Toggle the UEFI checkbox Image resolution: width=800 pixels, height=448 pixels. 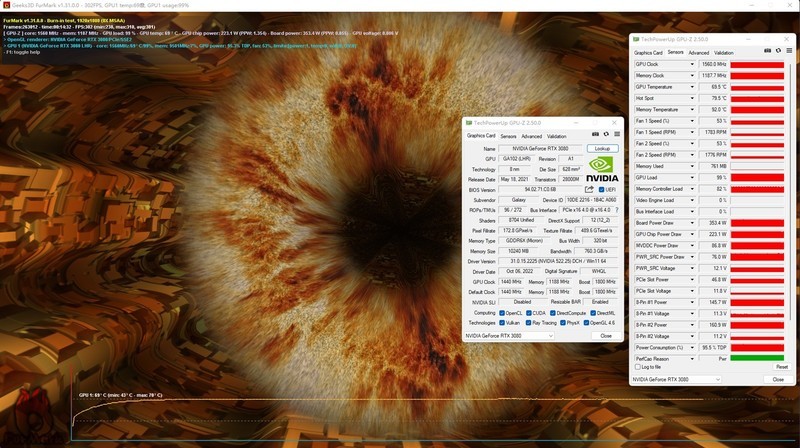(x=601, y=190)
